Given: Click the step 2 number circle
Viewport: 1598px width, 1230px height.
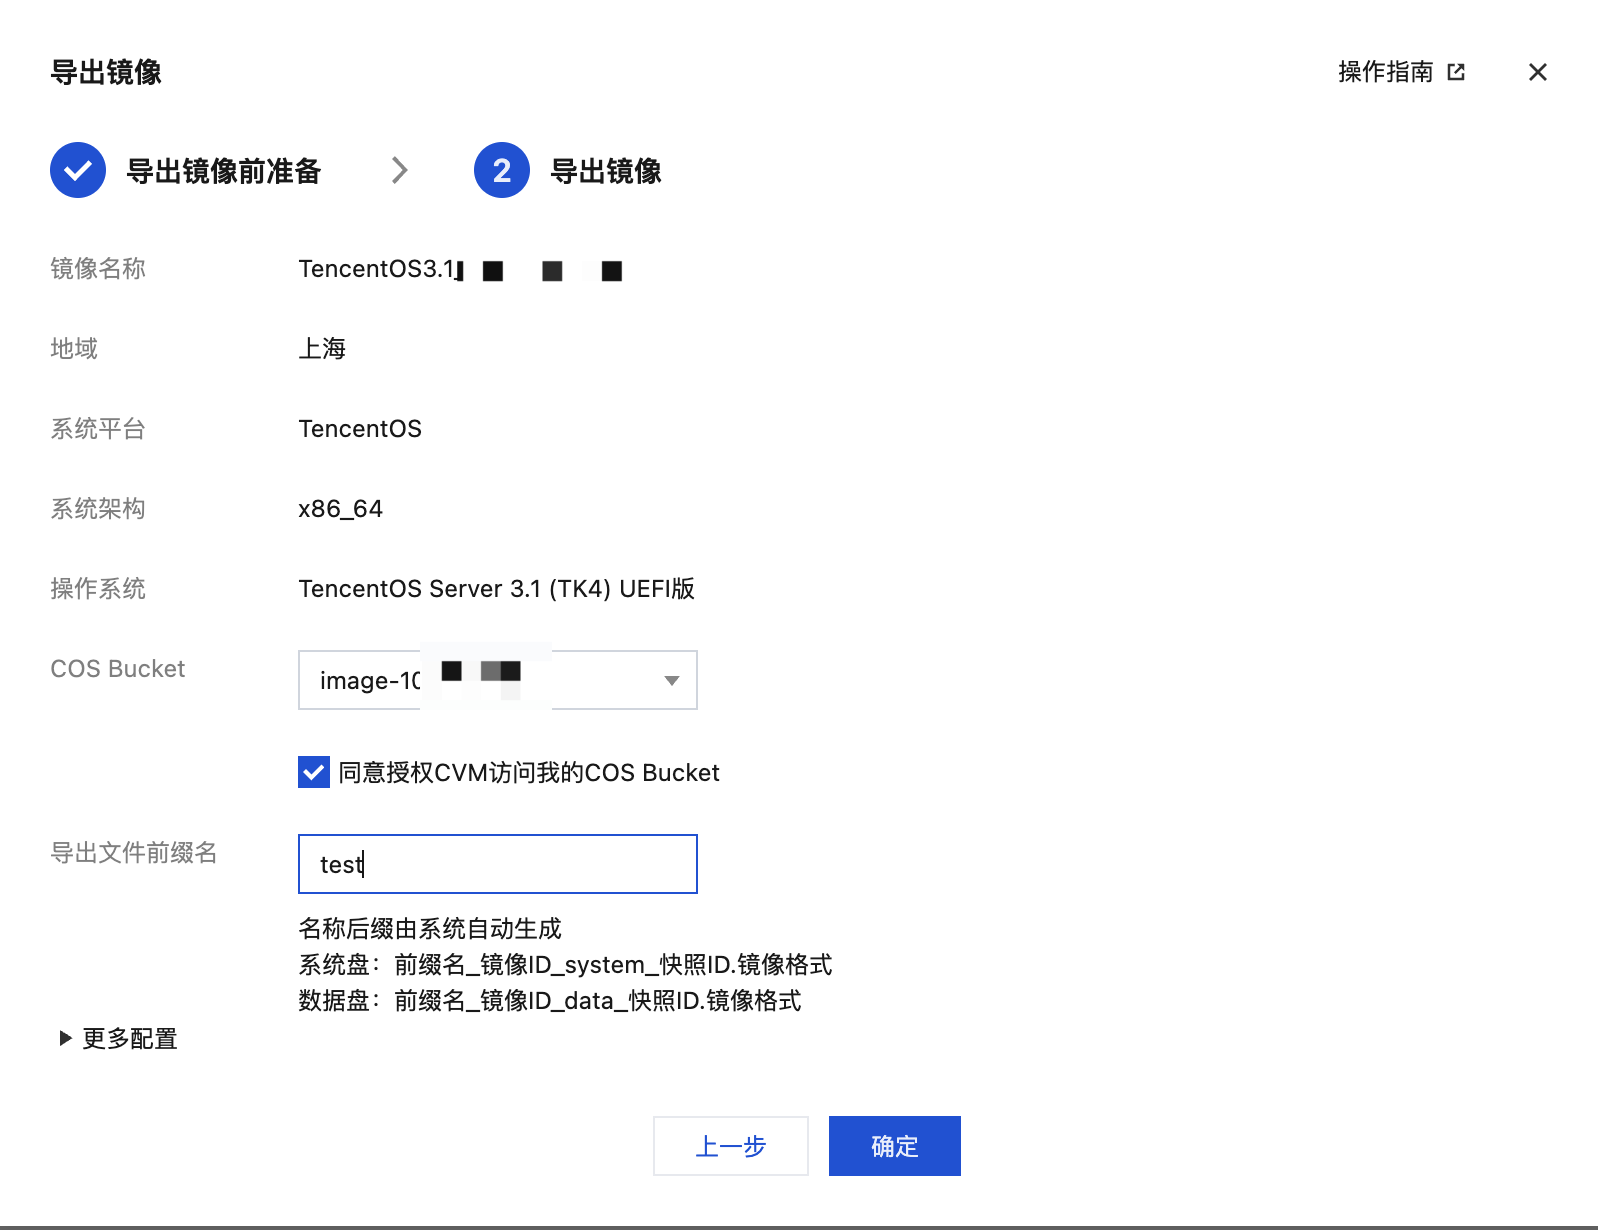Looking at the screenshot, I should (x=502, y=170).
